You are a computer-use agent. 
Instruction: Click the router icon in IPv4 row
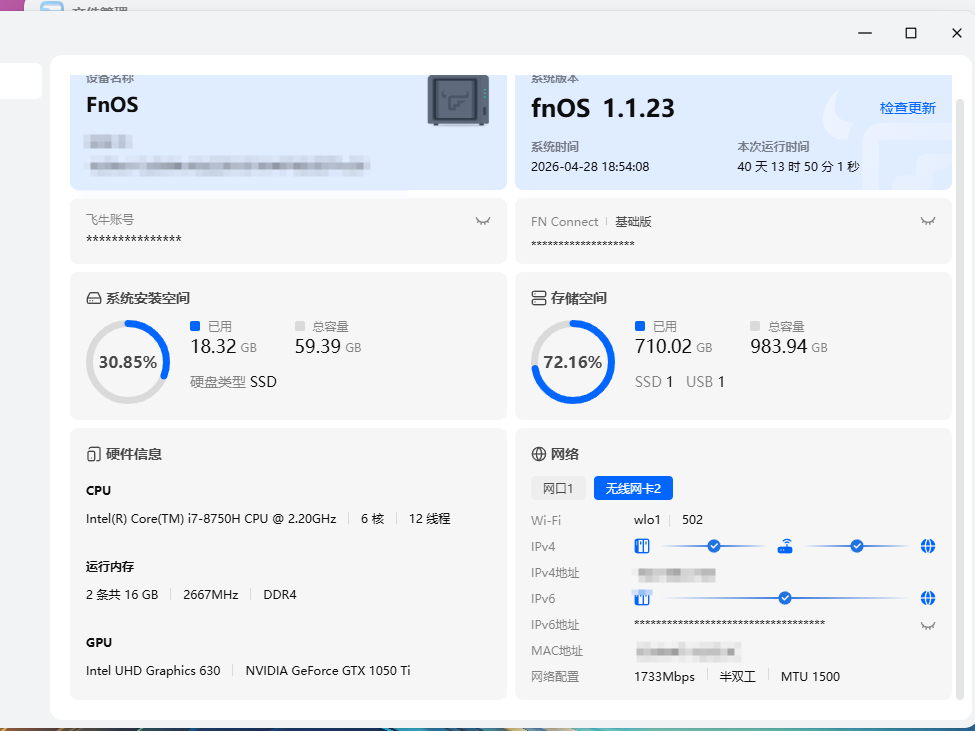coord(785,546)
